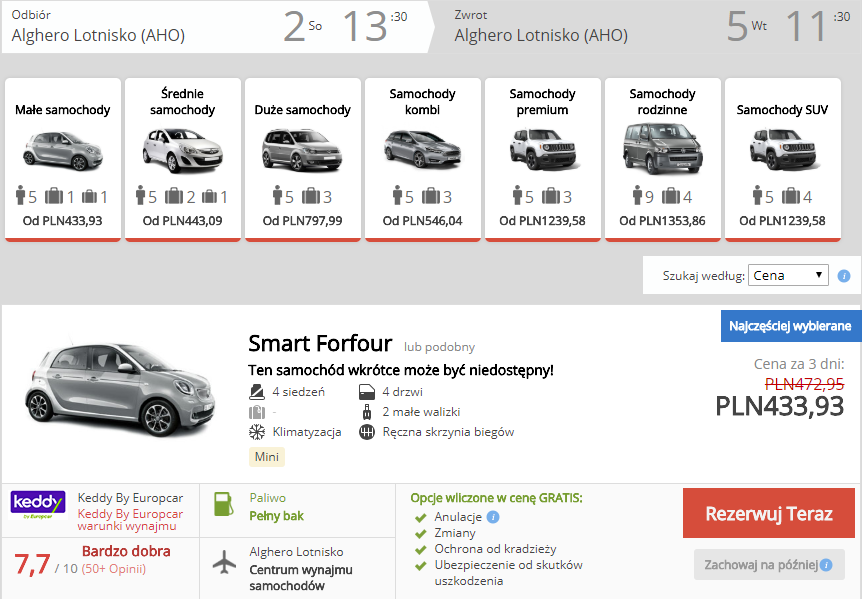Click the luggage icon on Samochody premium card
This screenshot has width=862, height=599.
click(550, 196)
